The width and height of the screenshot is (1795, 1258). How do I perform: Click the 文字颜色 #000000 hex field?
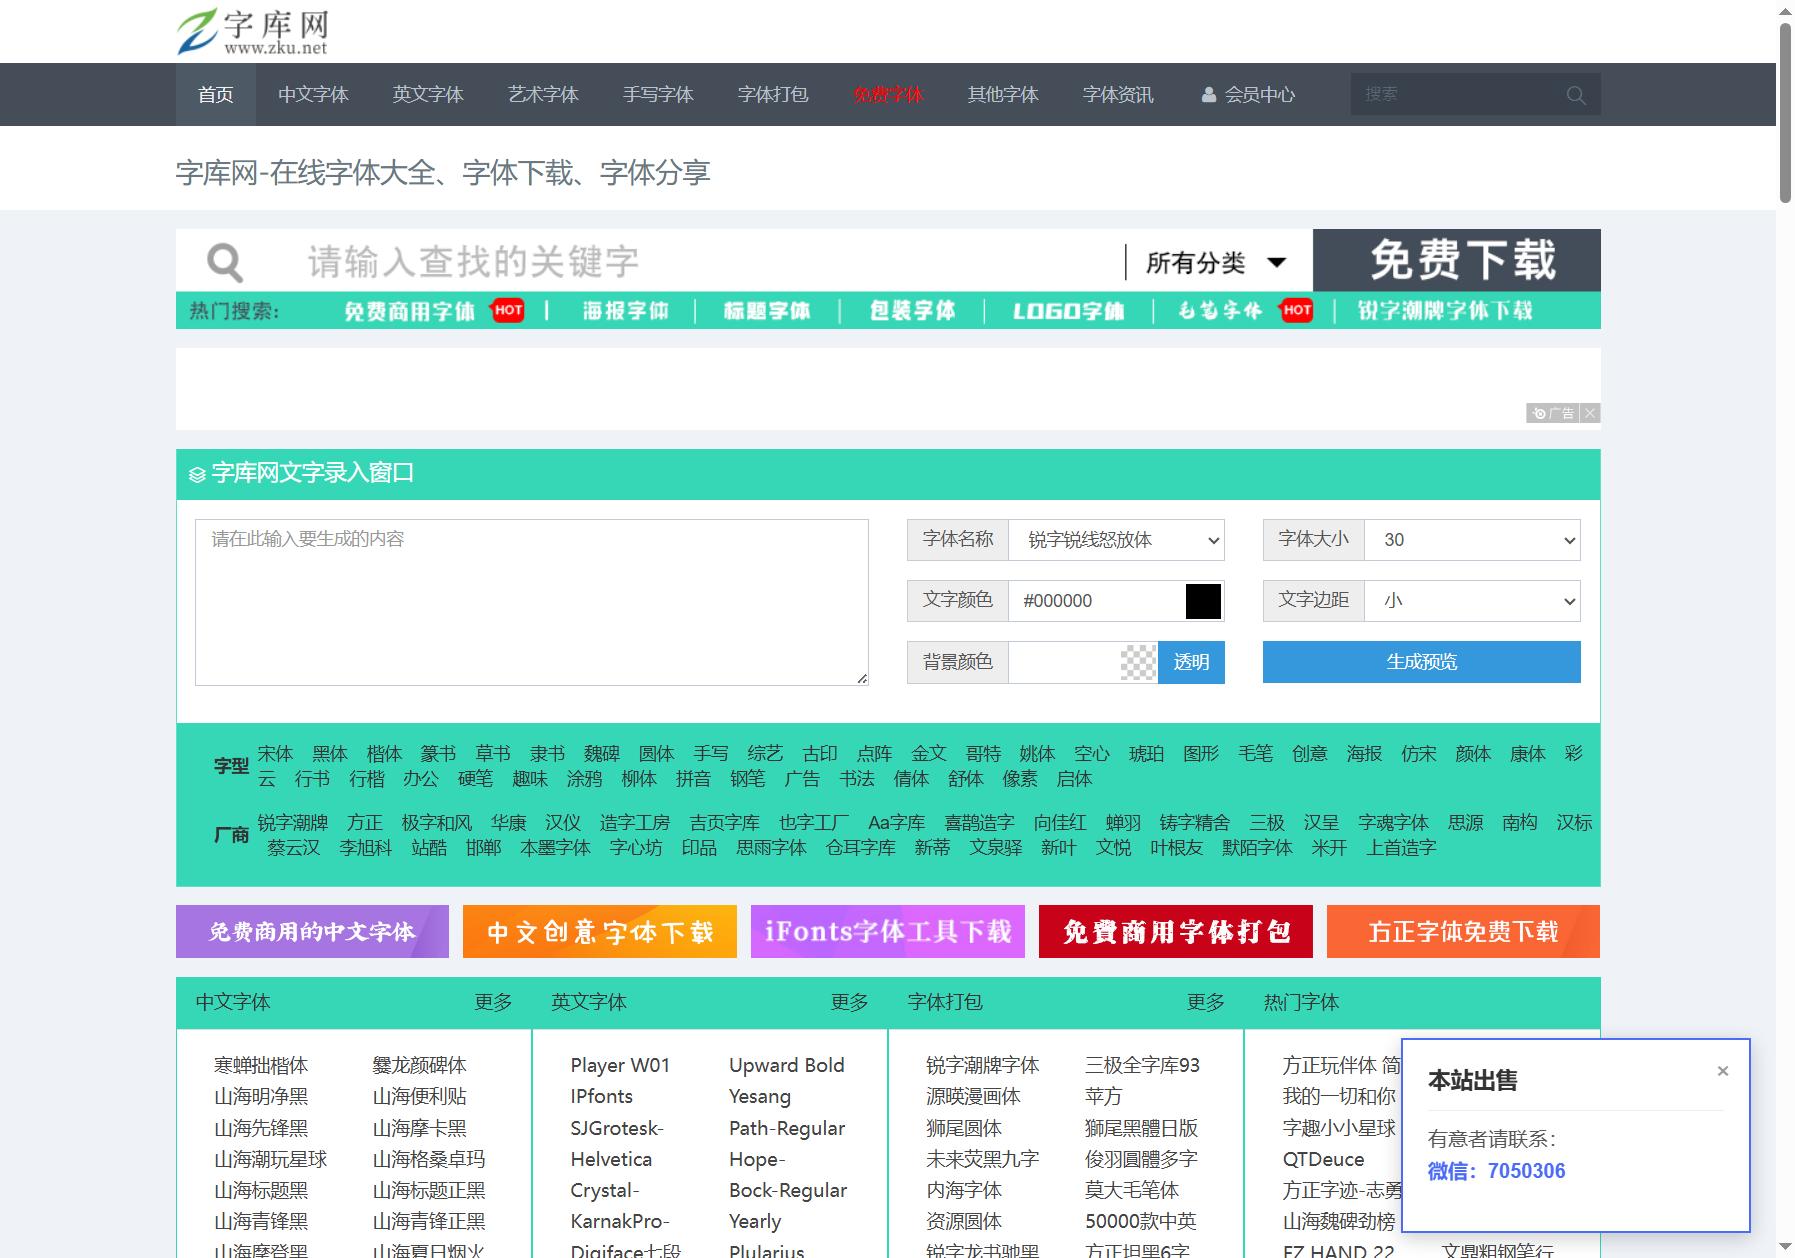[x=1096, y=601]
